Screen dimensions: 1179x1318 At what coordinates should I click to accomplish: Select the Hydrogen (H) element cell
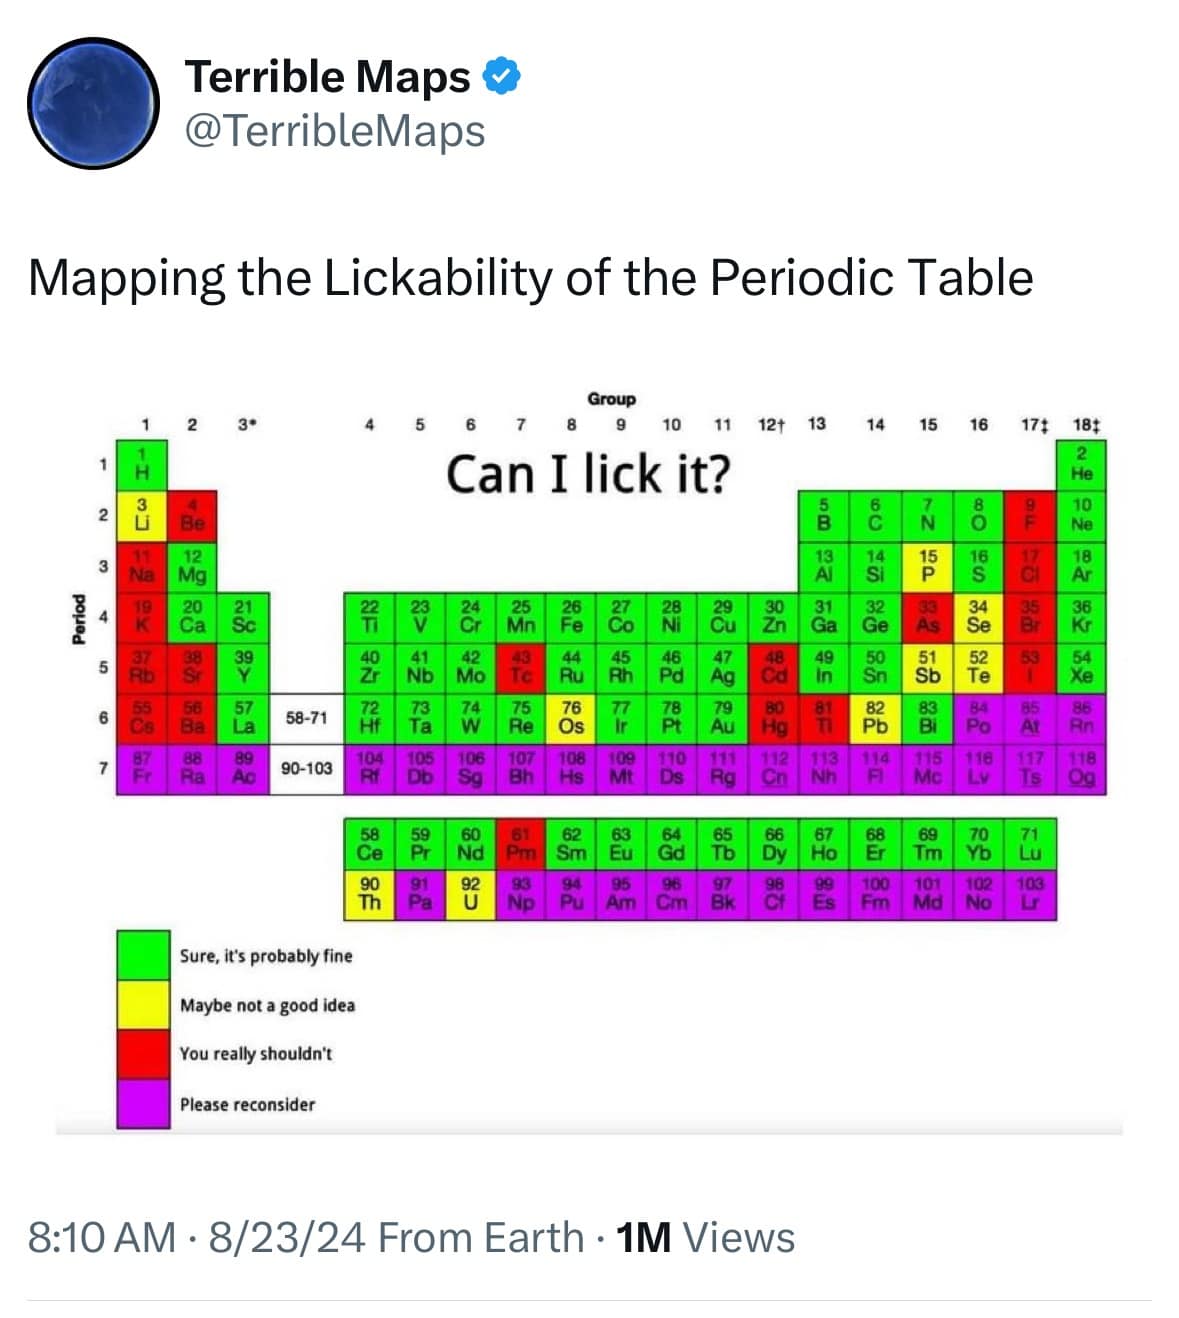[142, 464]
